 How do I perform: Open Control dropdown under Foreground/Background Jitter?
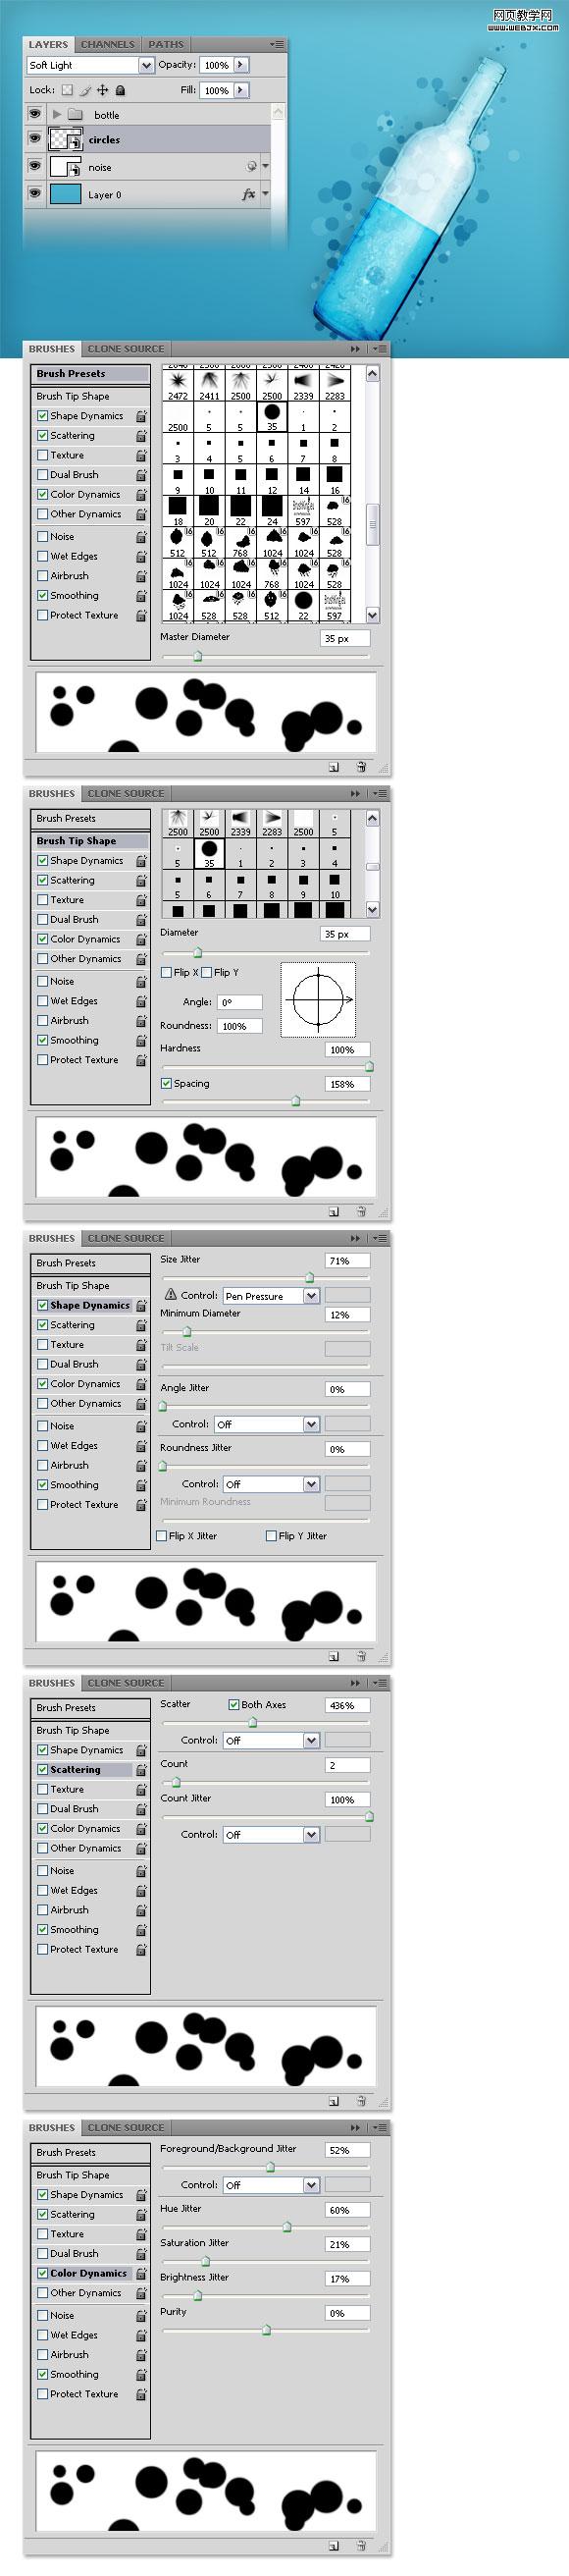311,2185
